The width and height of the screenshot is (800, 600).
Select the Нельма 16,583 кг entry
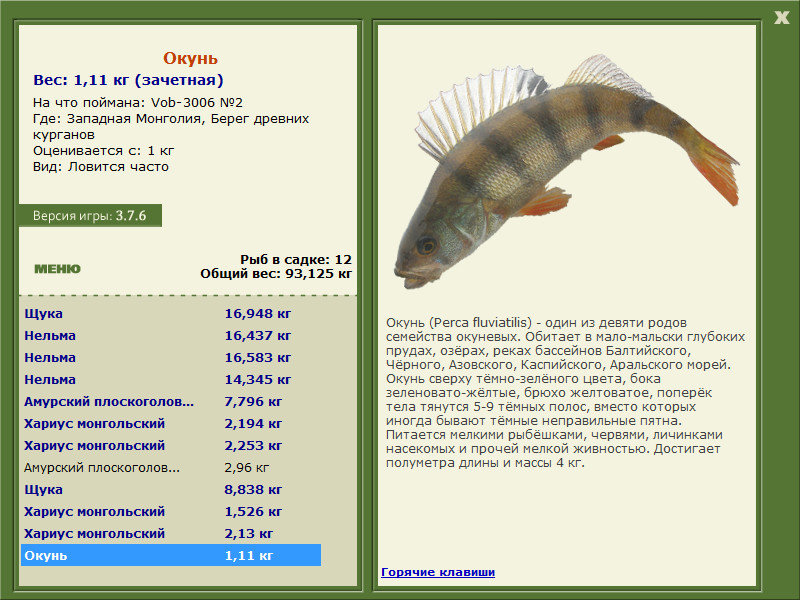click(171, 358)
